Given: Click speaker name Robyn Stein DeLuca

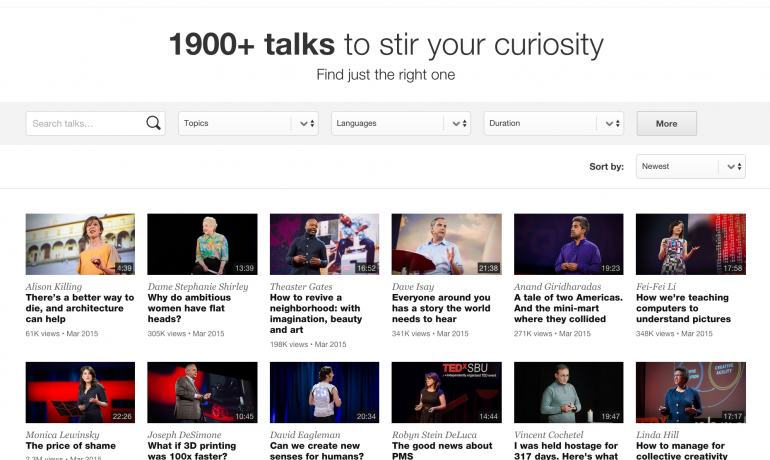Looking at the screenshot, I should tap(434, 434).
